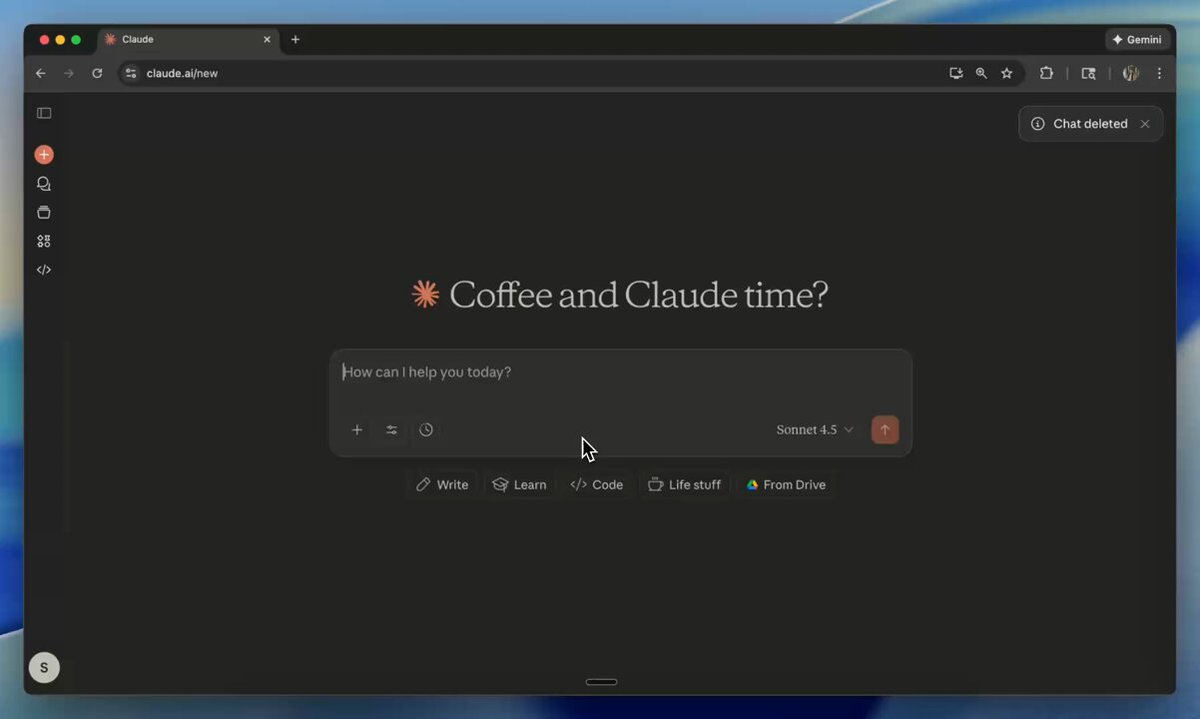Dismiss the Chat deleted notification
This screenshot has width=1200, height=719.
pyautogui.click(x=1145, y=124)
